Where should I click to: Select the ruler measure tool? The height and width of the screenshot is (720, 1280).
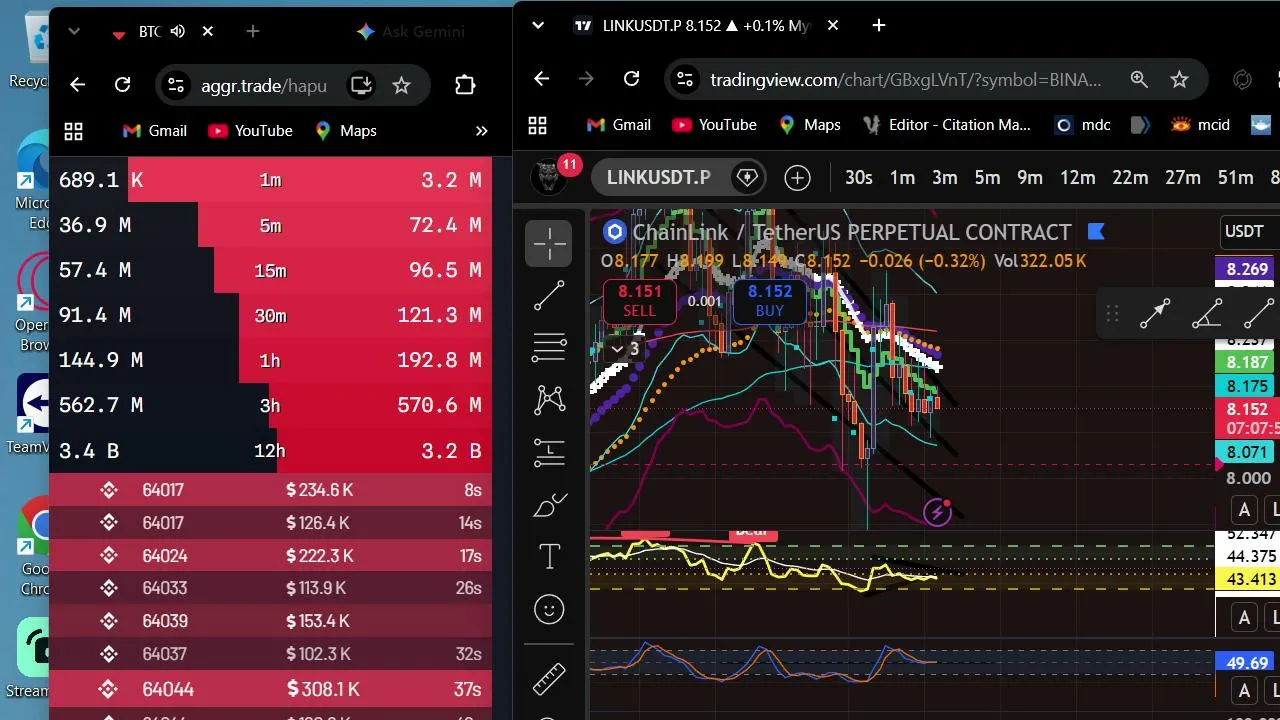pyautogui.click(x=549, y=678)
